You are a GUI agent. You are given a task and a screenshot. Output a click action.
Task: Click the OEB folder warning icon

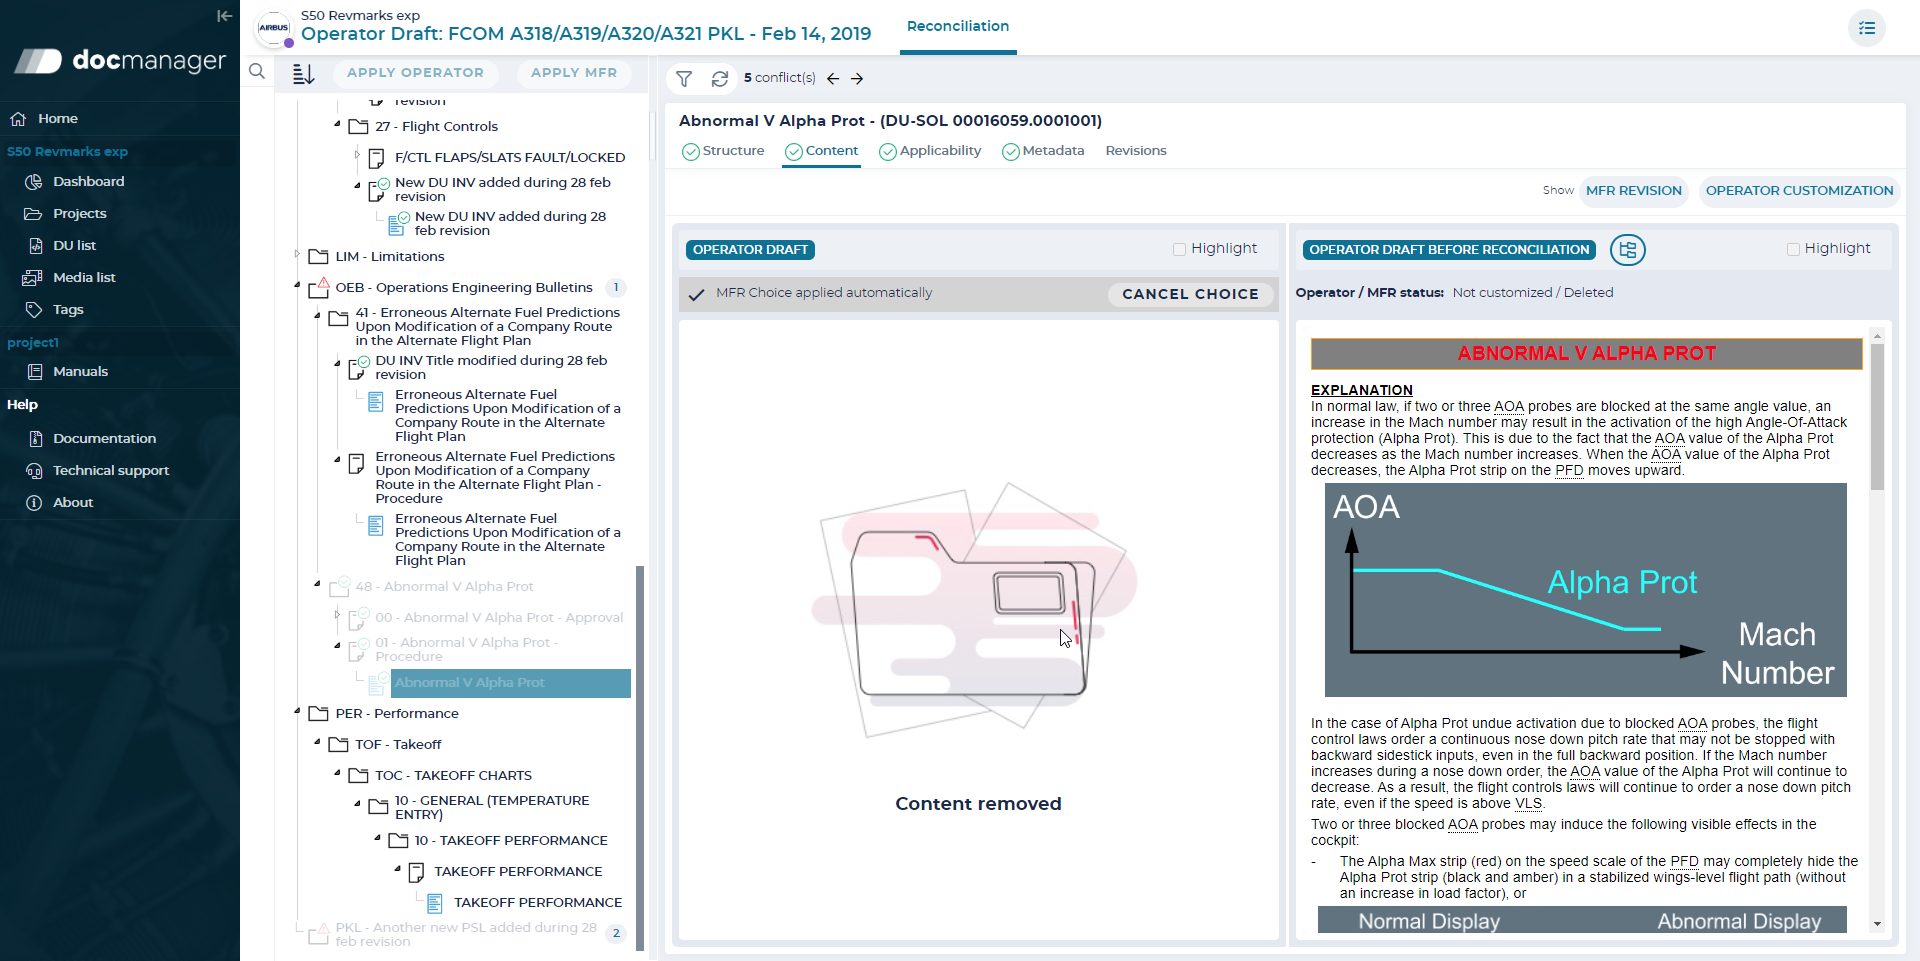pos(319,288)
